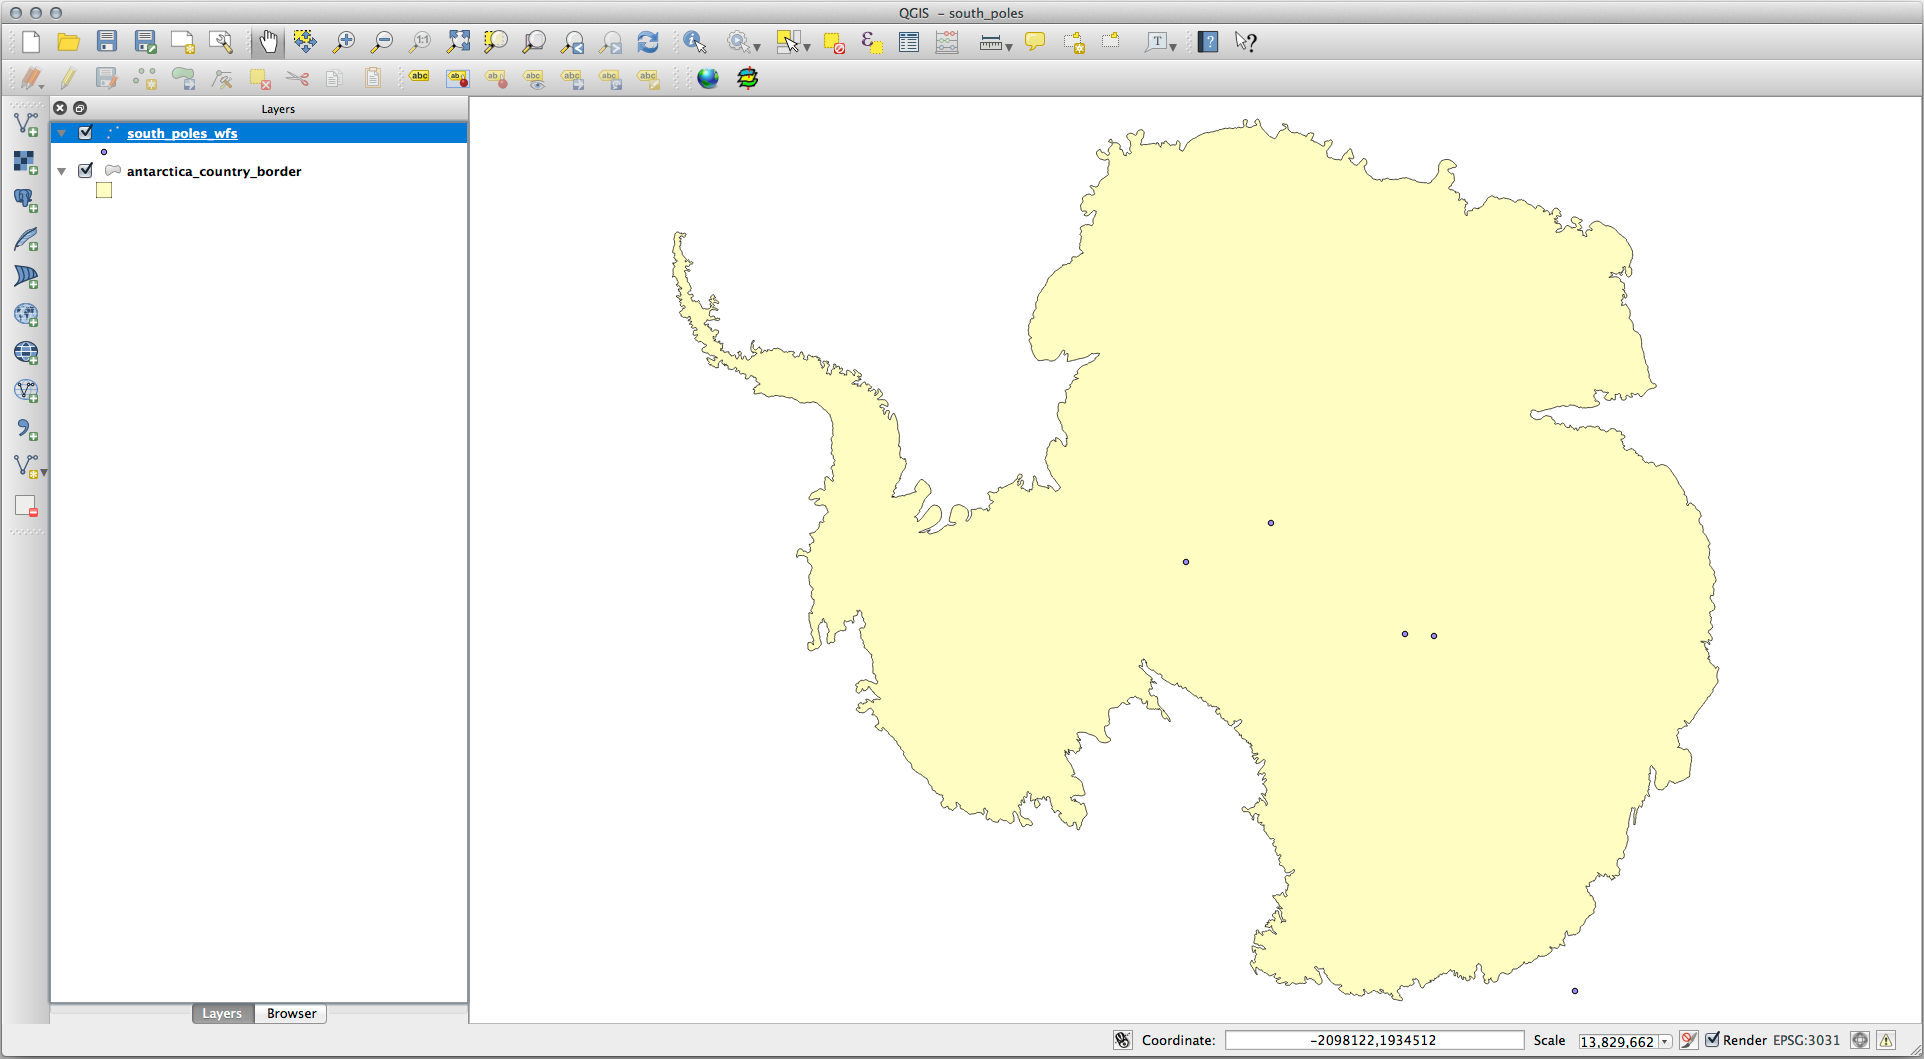Click in the Coordinate input field
The width and height of the screenshot is (1924, 1059).
point(1374,1040)
